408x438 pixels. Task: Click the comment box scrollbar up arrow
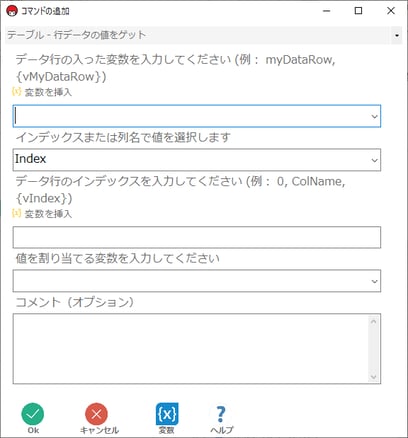[373, 322]
